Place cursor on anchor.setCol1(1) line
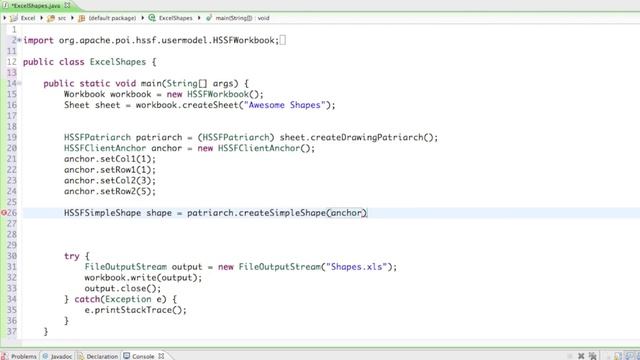This screenshot has height=360, width=640. tap(110, 159)
